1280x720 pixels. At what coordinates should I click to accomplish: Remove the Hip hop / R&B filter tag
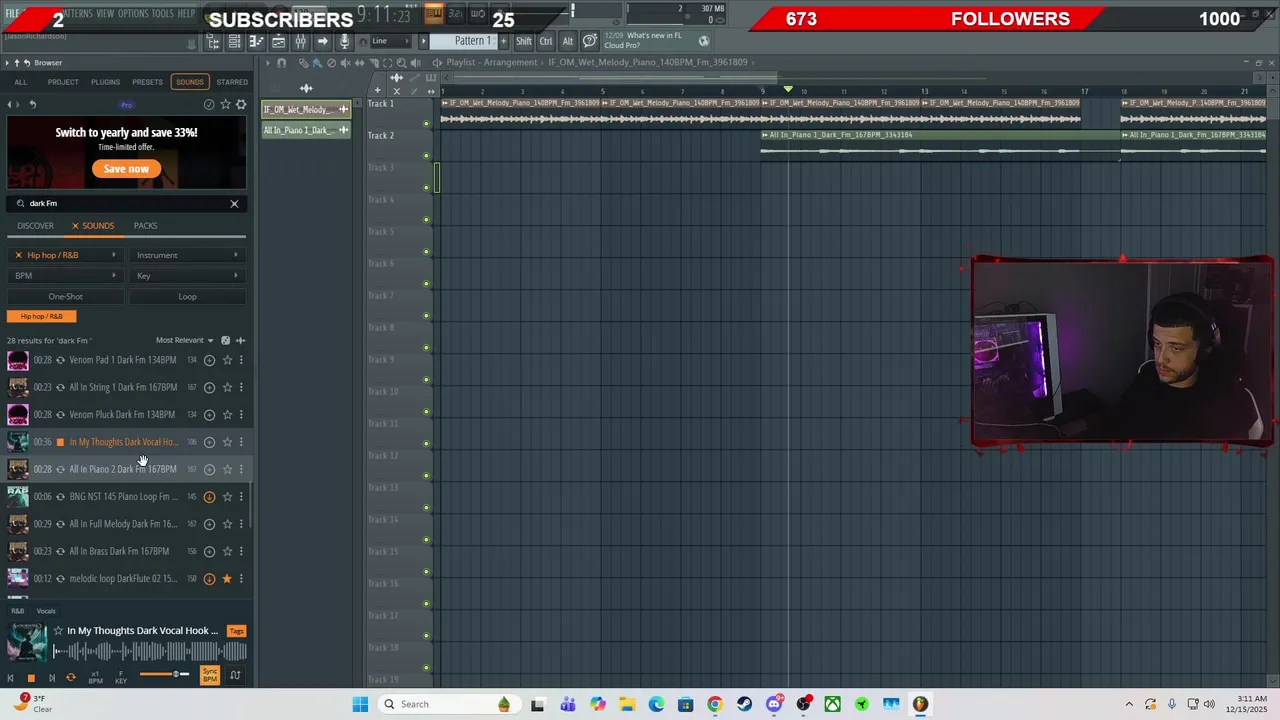coord(41,316)
